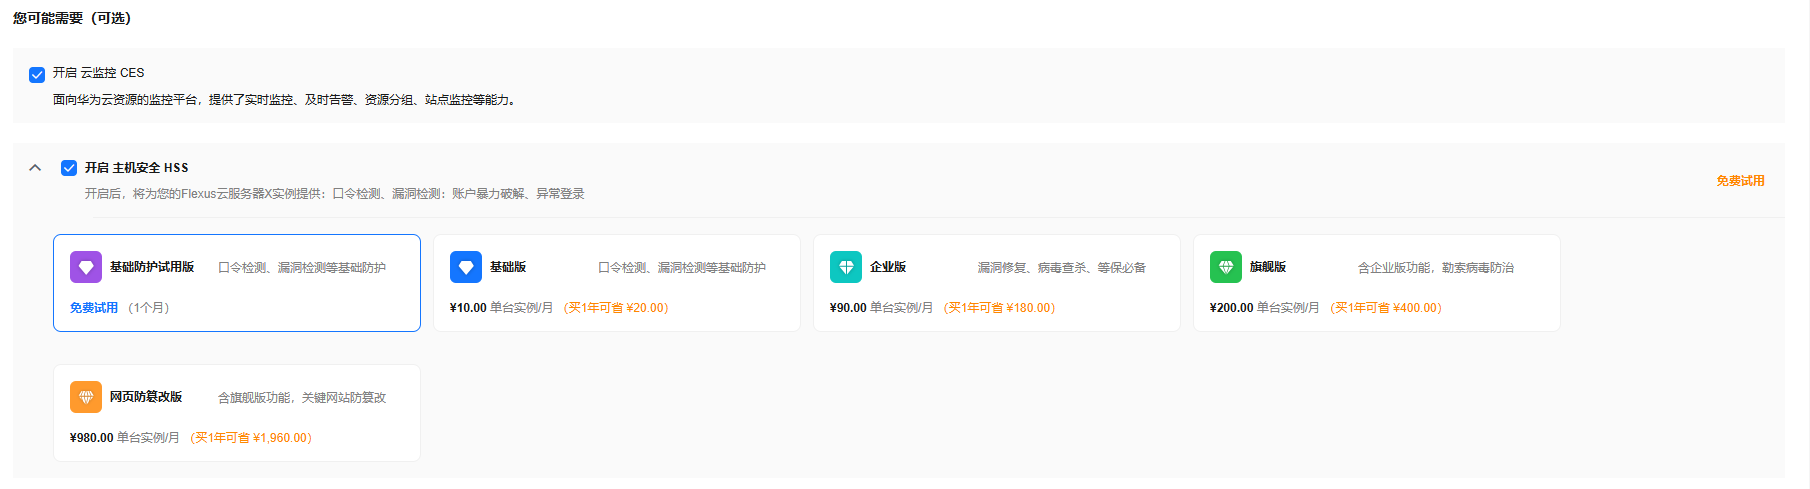Collapse the 主机安全 HSS section chevron
Screen dimensions: 1810x489
(x=35, y=168)
